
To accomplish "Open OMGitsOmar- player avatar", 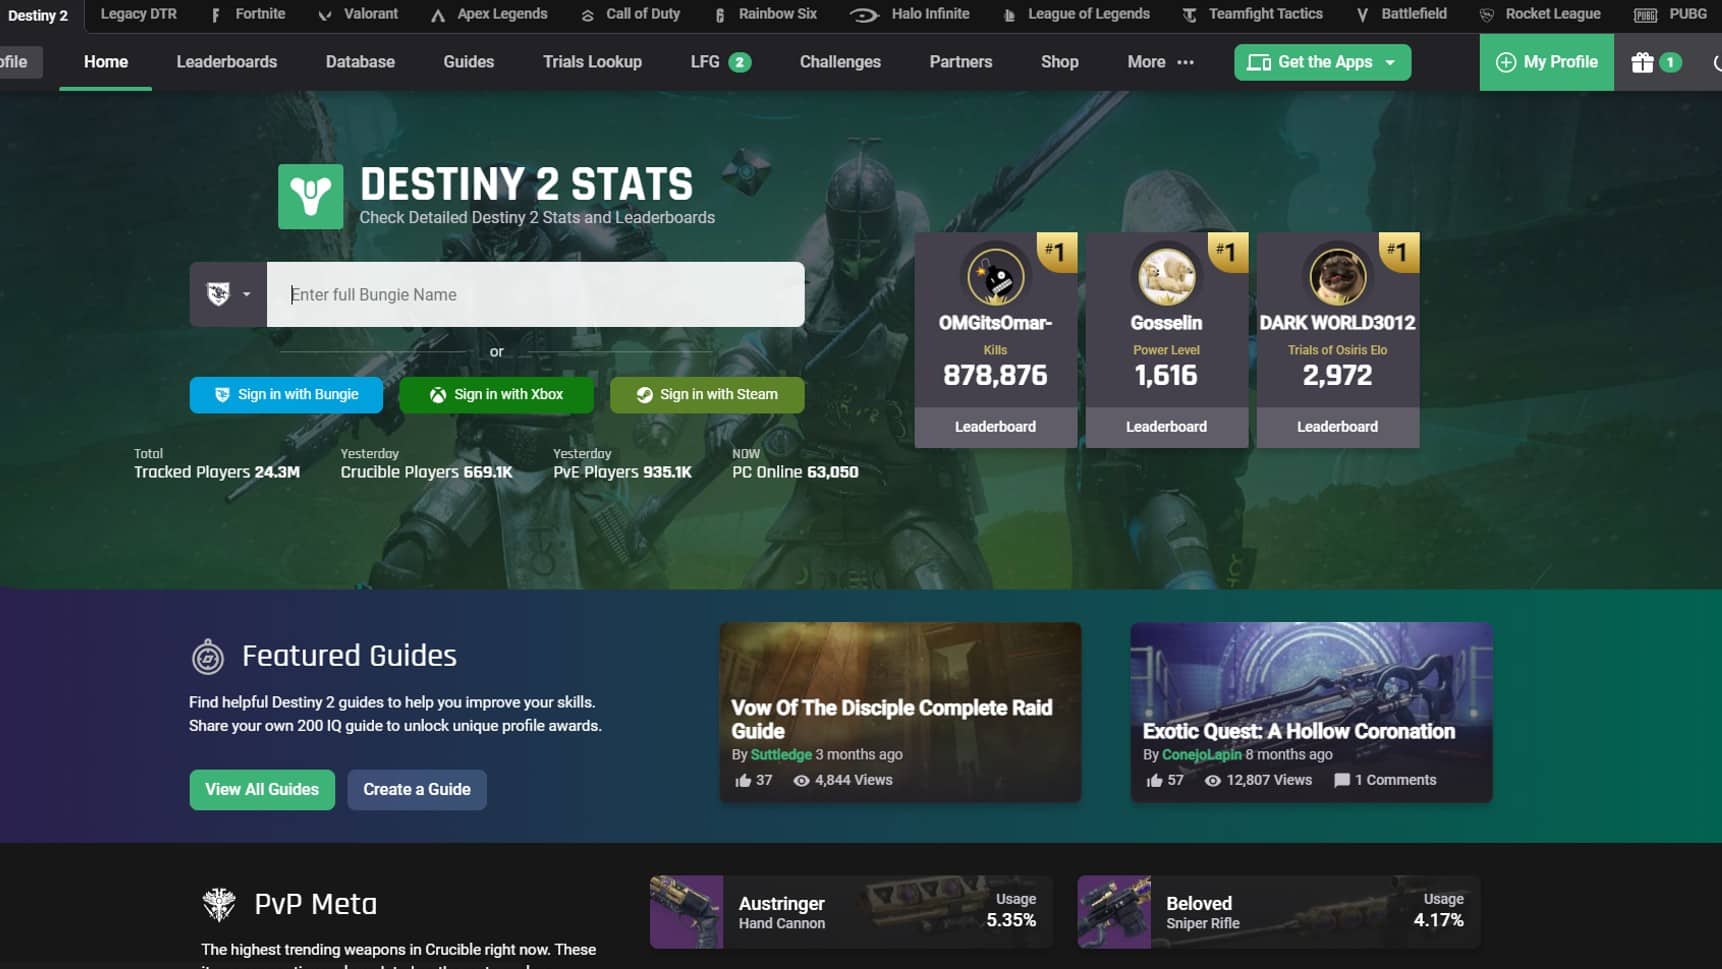I will coord(995,276).
